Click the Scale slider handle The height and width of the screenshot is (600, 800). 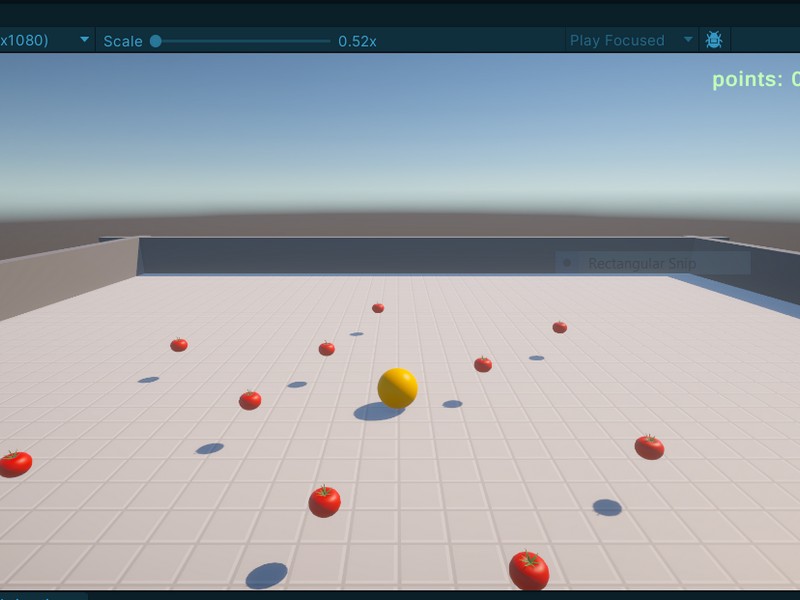click(158, 40)
